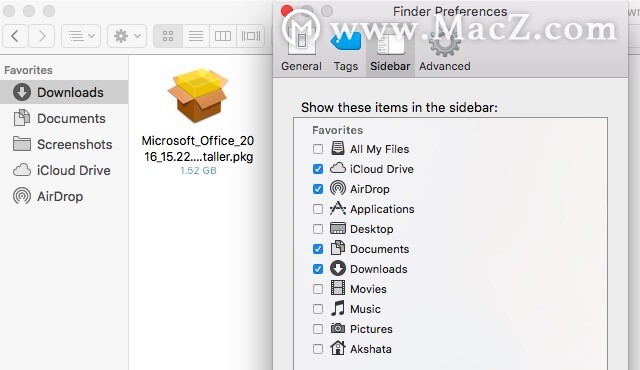Uncheck the Documents checkbox in preferences
The image size is (640, 370).
(x=318, y=249)
